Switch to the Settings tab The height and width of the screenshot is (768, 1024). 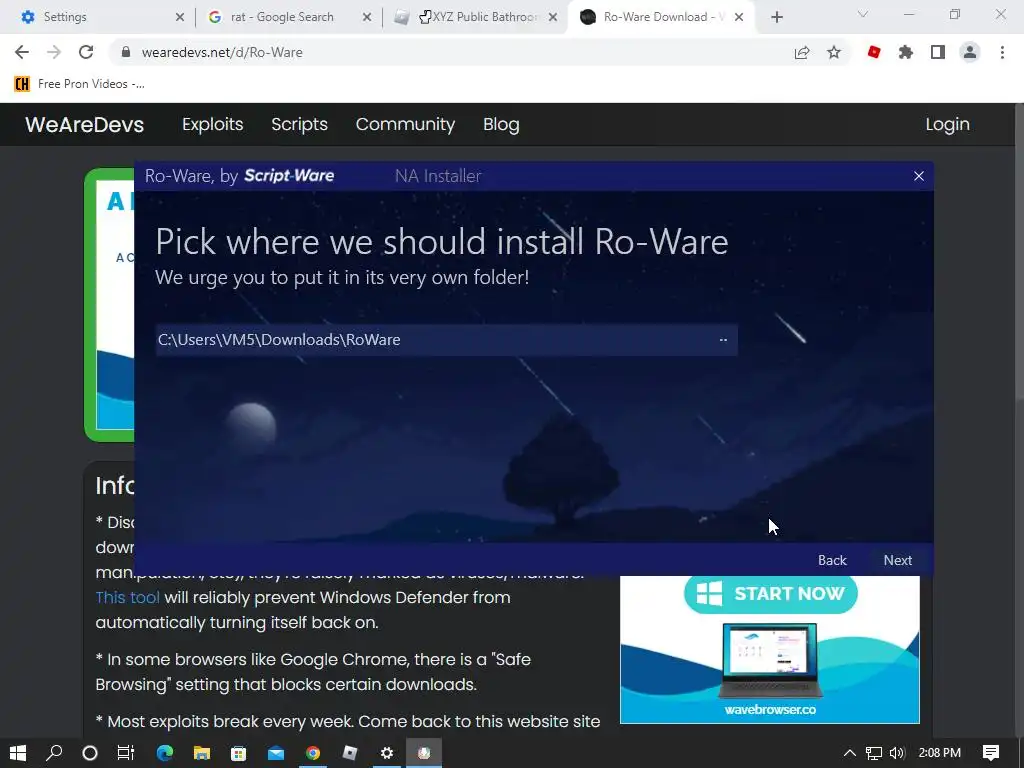click(96, 17)
